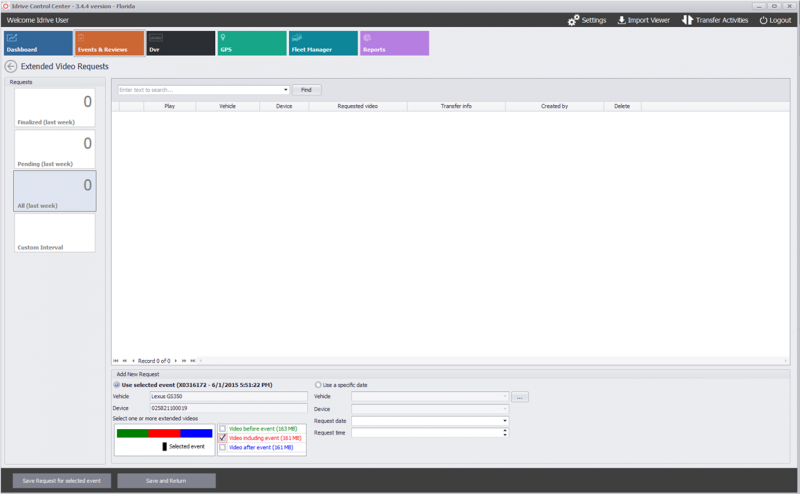Click the red segment of video bar
The image size is (800, 494).
click(x=164, y=433)
